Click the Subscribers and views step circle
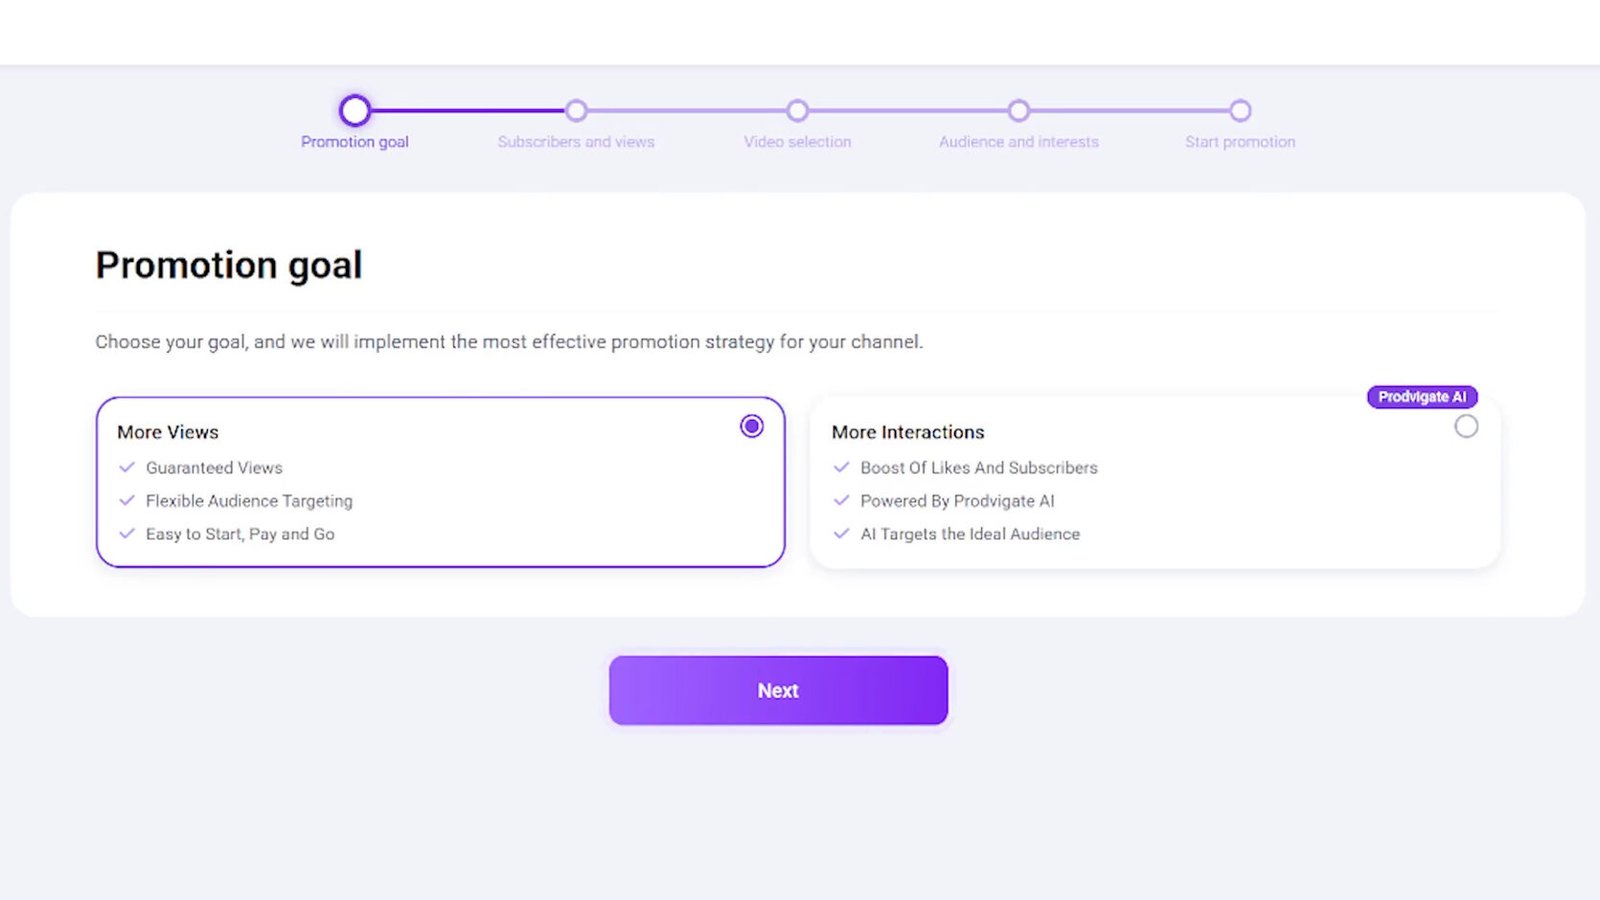This screenshot has height=900, width=1600. click(x=576, y=110)
